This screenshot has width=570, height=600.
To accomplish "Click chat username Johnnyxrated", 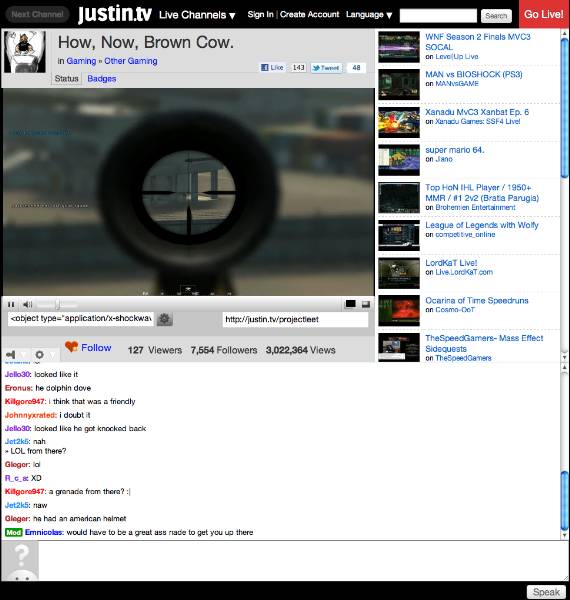I will pos(31,415).
